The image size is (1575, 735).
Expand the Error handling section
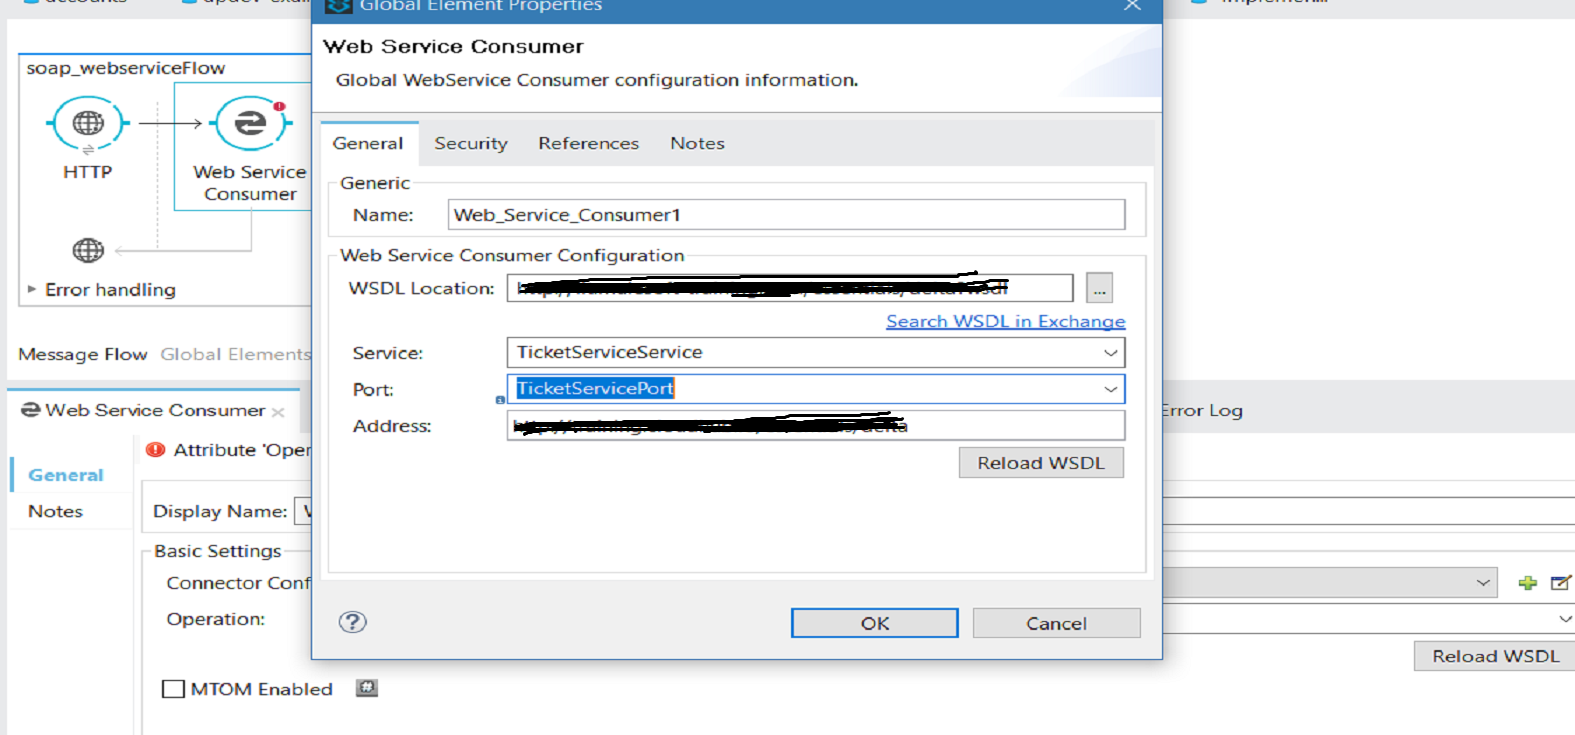click(32, 289)
